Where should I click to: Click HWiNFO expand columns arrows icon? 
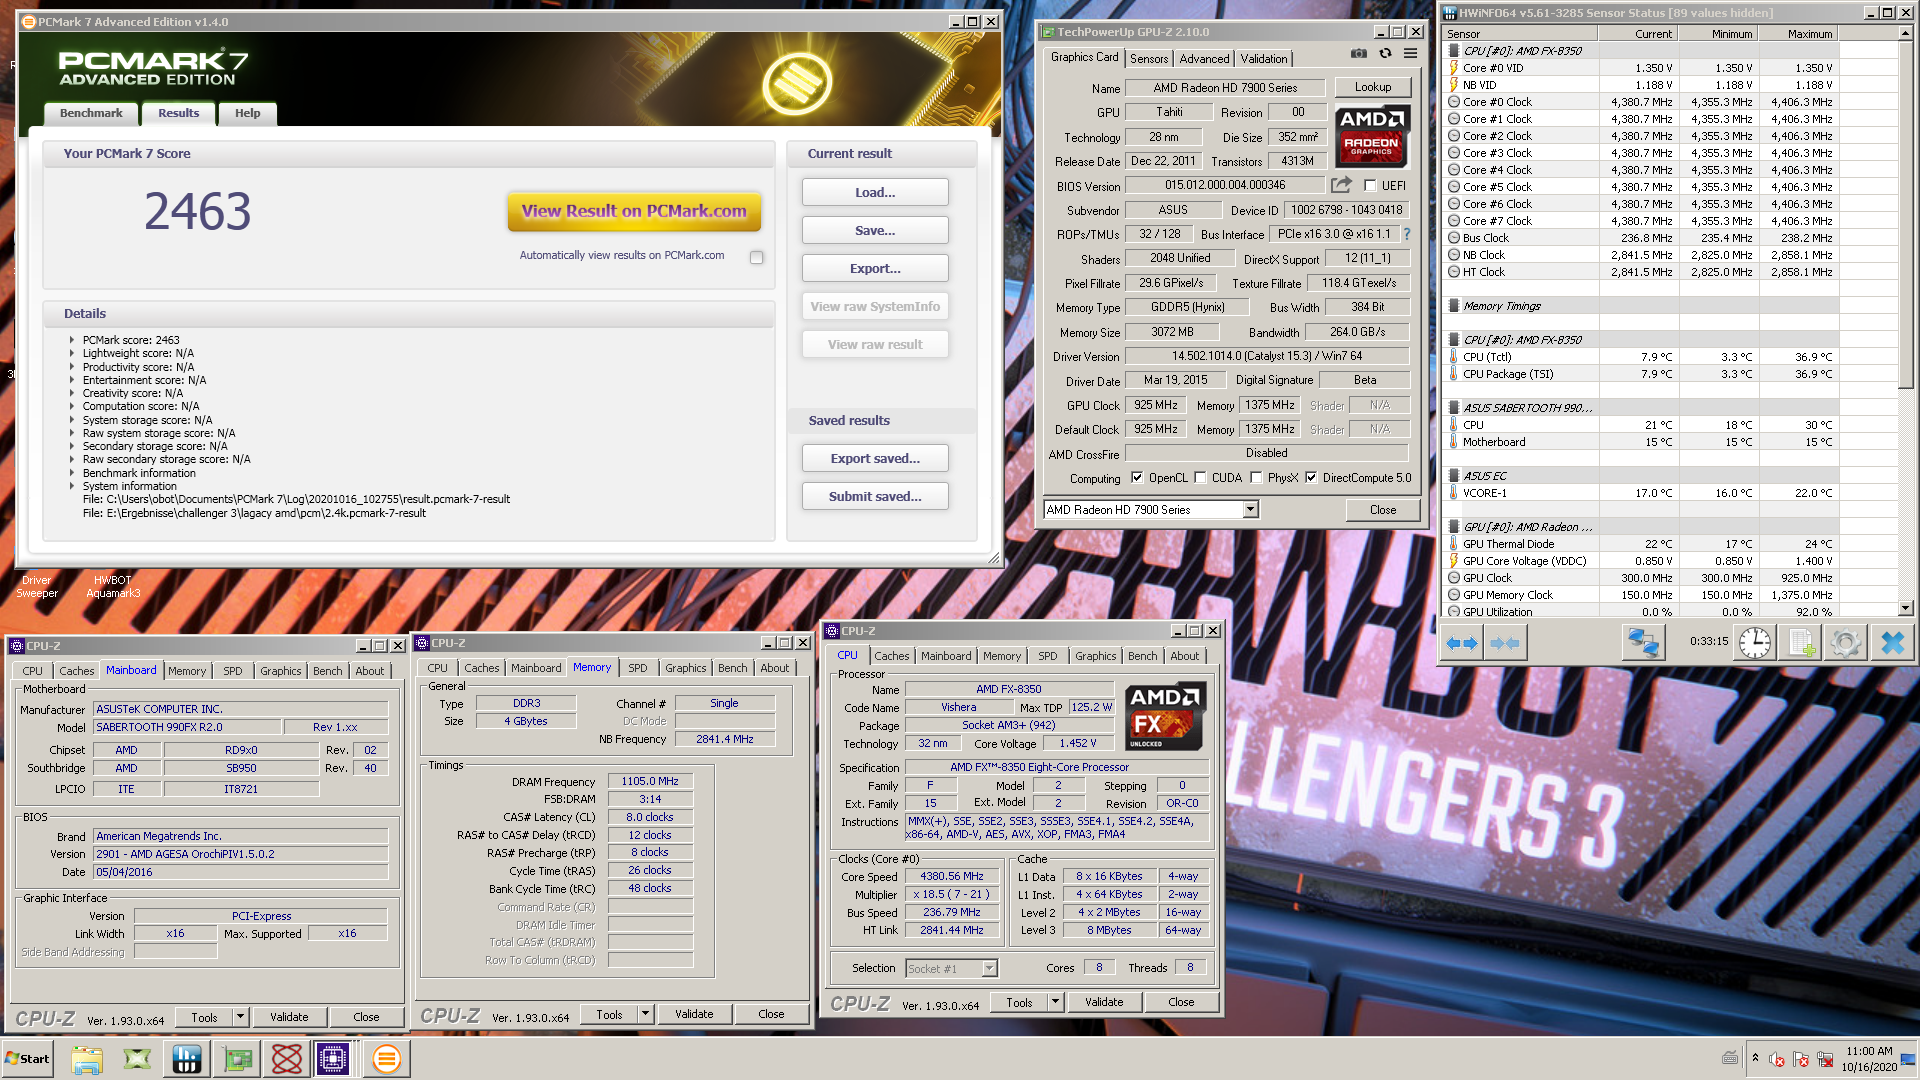(1462, 643)
